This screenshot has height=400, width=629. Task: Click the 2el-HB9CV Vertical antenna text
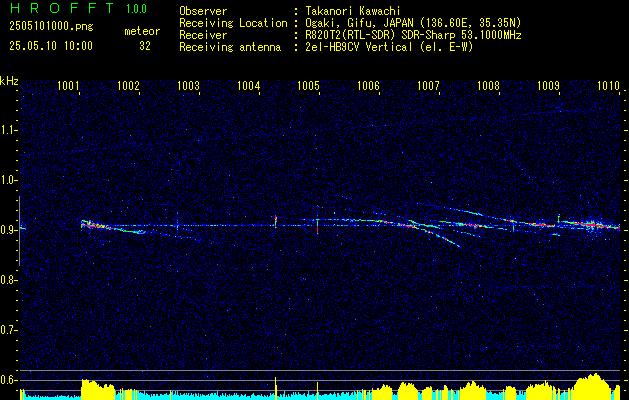pos(390,47)
